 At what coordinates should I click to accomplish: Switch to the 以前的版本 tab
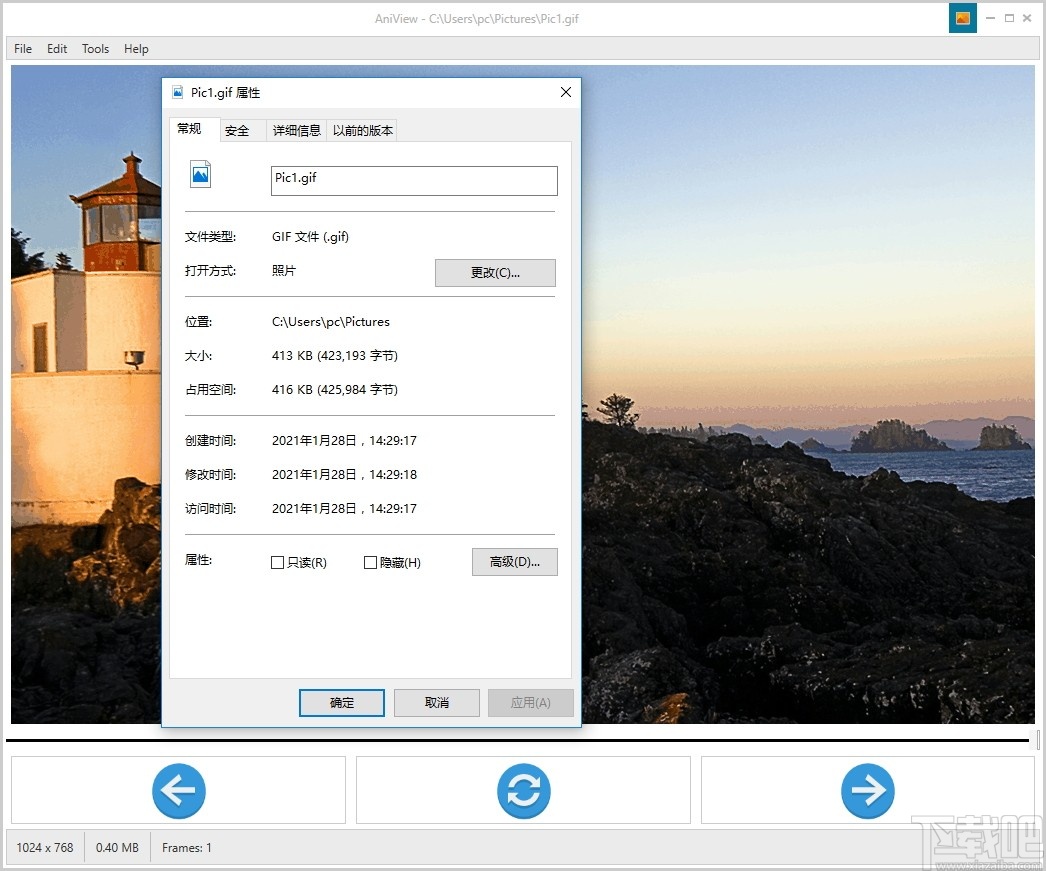(x=363, y=131)
